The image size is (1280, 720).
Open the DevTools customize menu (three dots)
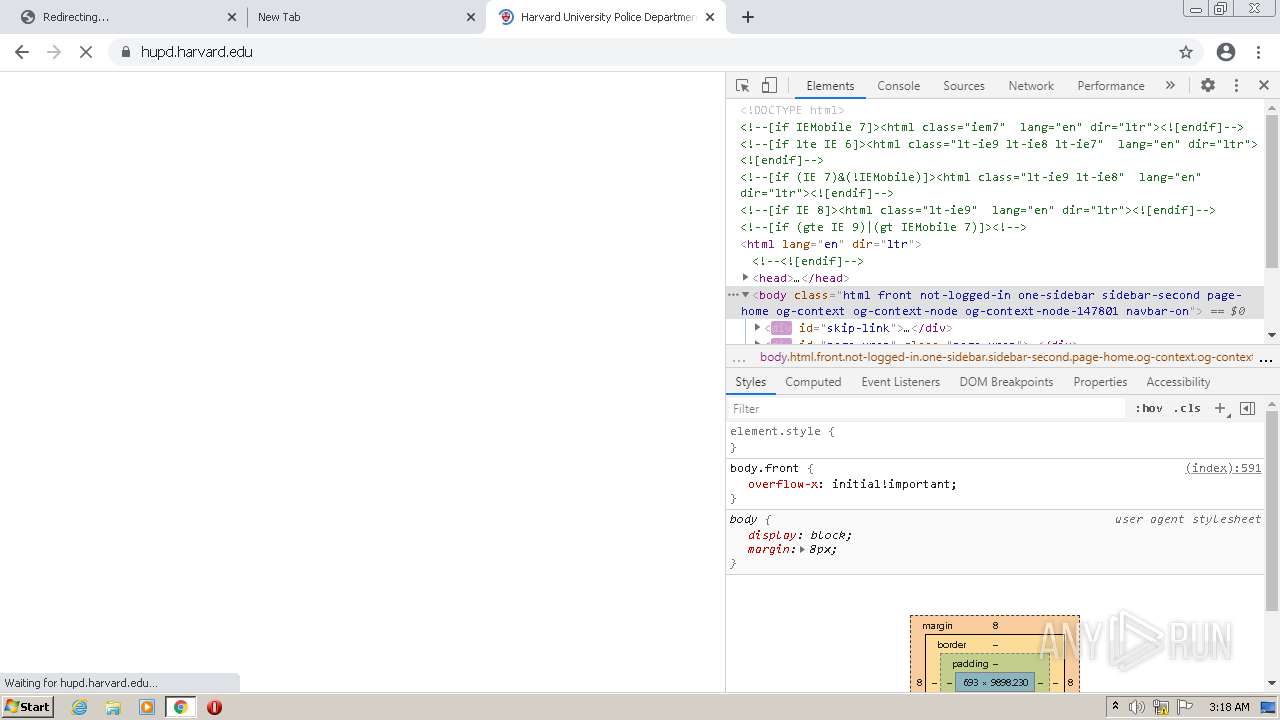(x=1236, y=86)
